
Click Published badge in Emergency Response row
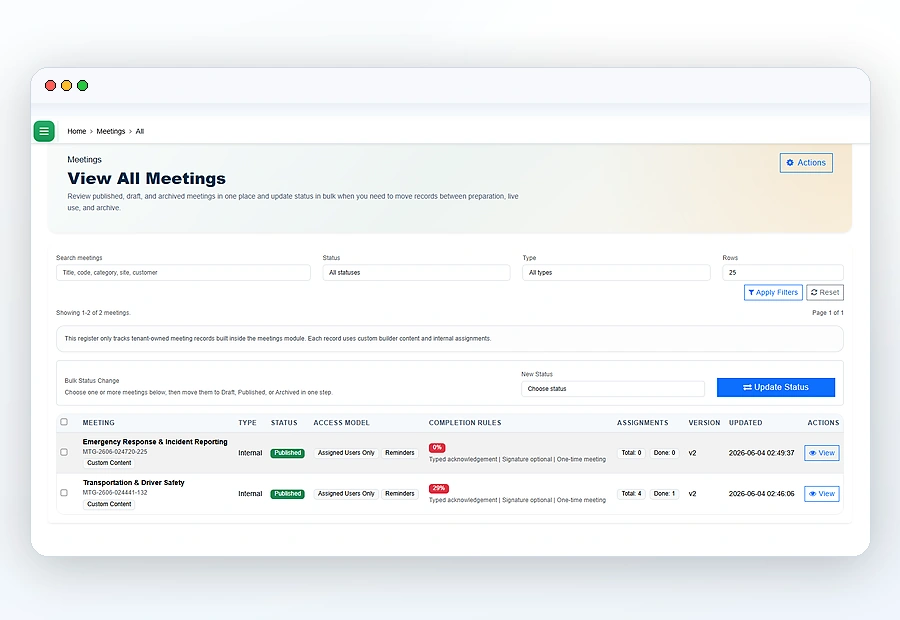pyautogui.click(x=288, y=453)
